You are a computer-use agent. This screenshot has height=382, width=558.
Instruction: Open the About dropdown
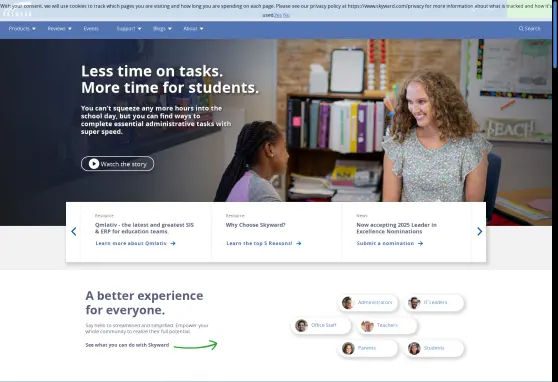193,28
